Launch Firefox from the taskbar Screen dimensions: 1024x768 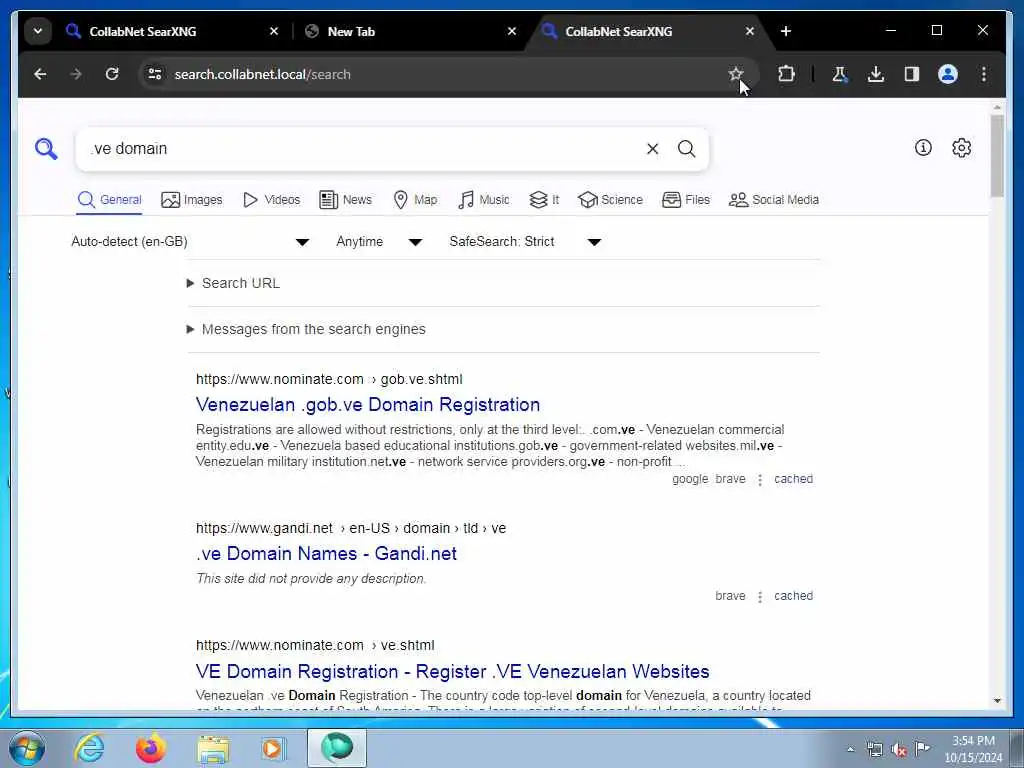click(x=151, y=748)
